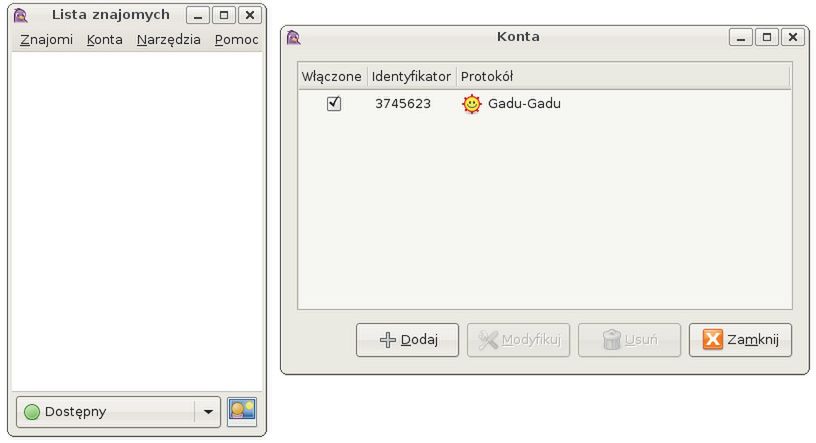
Task: Click the Modyfikuj button
Action: pos(518,340)
